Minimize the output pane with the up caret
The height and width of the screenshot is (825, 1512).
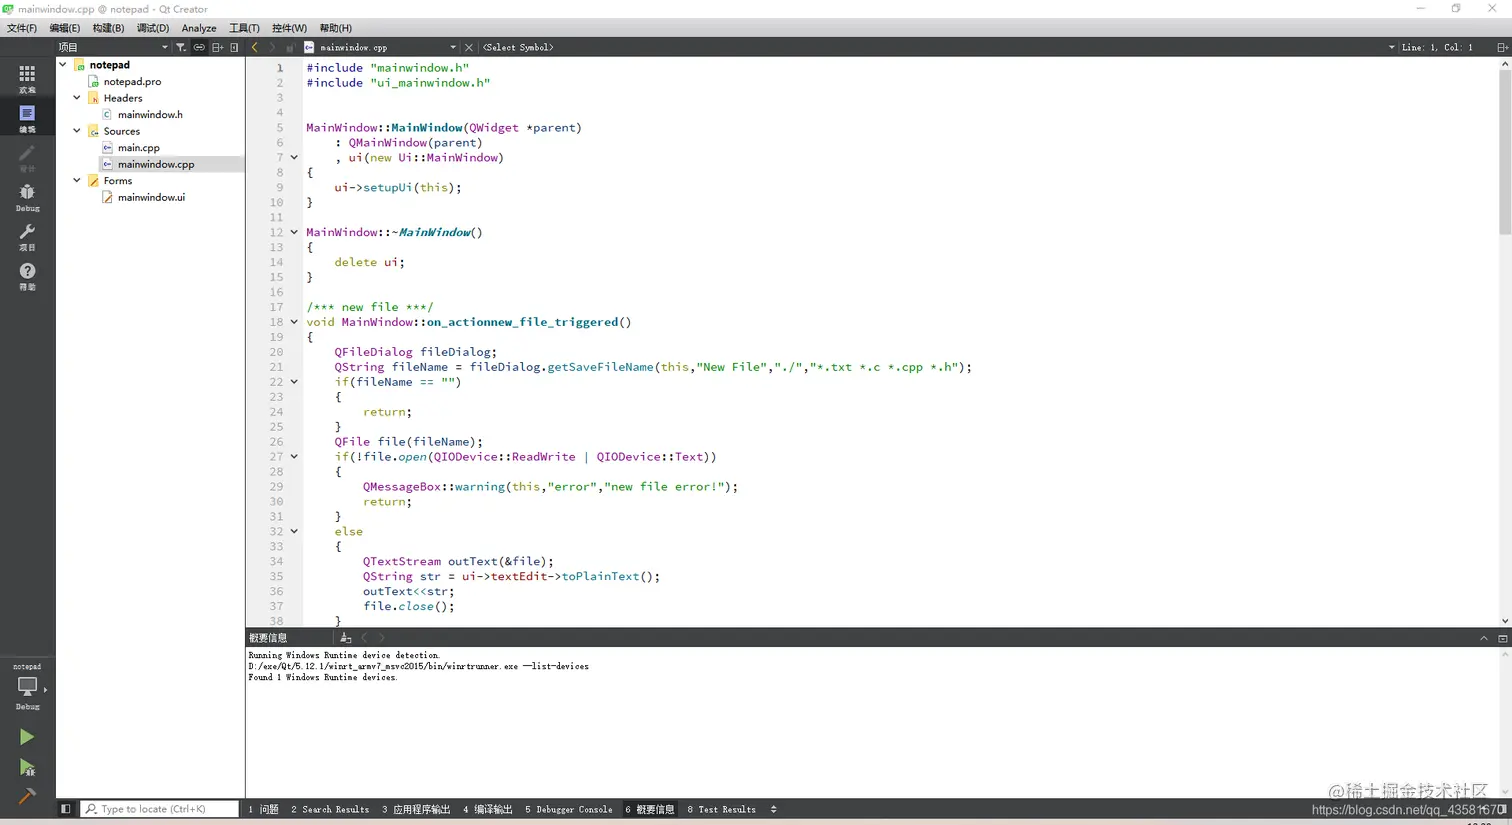tap(1484, 638)
